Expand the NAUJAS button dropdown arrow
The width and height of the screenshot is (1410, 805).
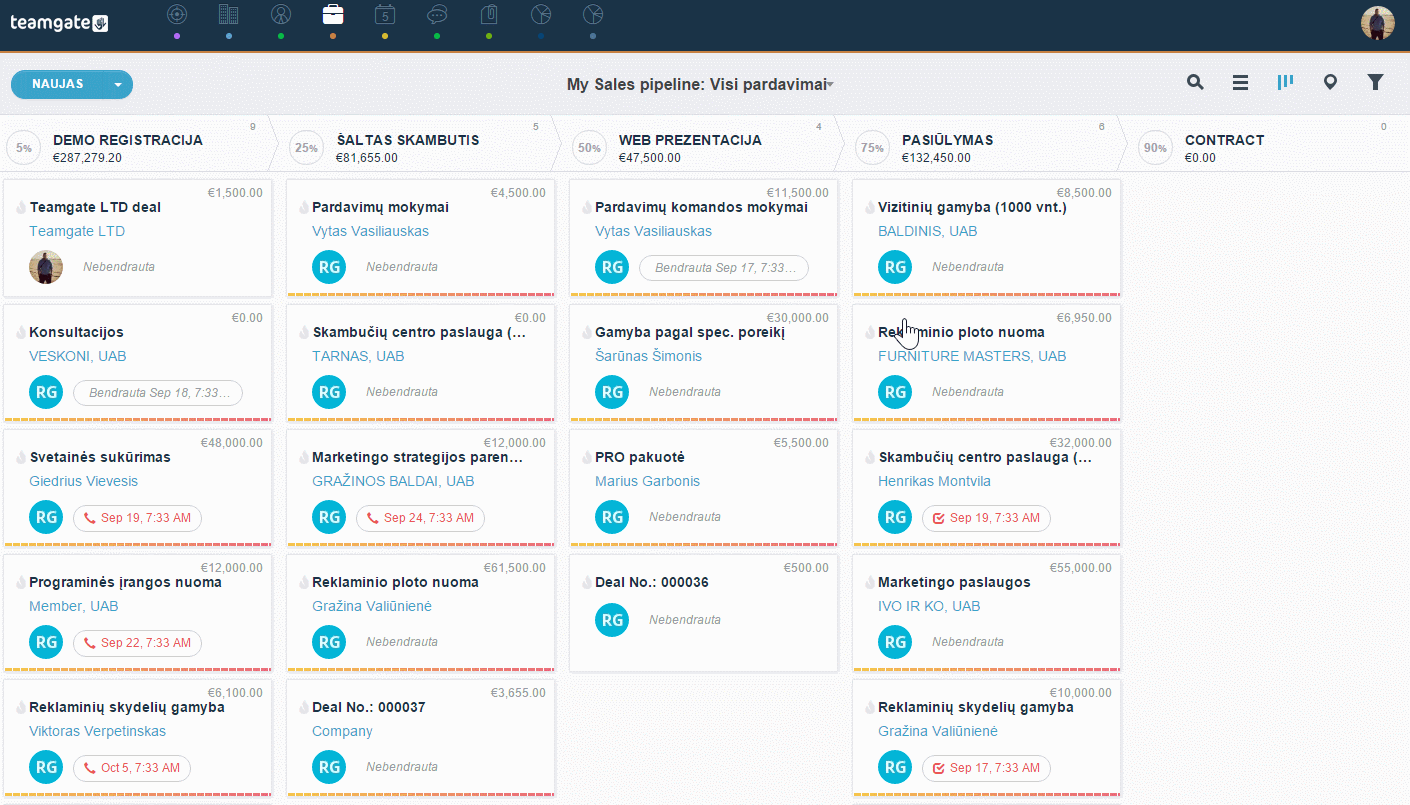[x=118, y=85]
